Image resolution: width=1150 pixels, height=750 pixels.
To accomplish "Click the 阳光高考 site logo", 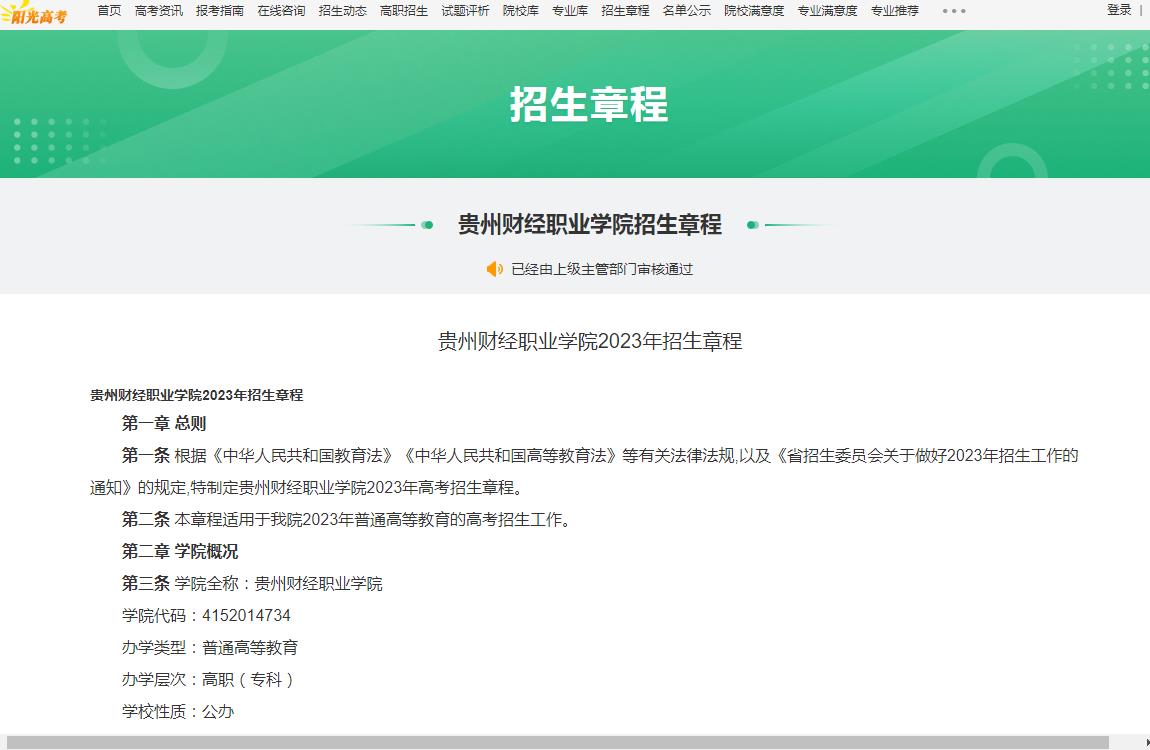I will 36,13.
